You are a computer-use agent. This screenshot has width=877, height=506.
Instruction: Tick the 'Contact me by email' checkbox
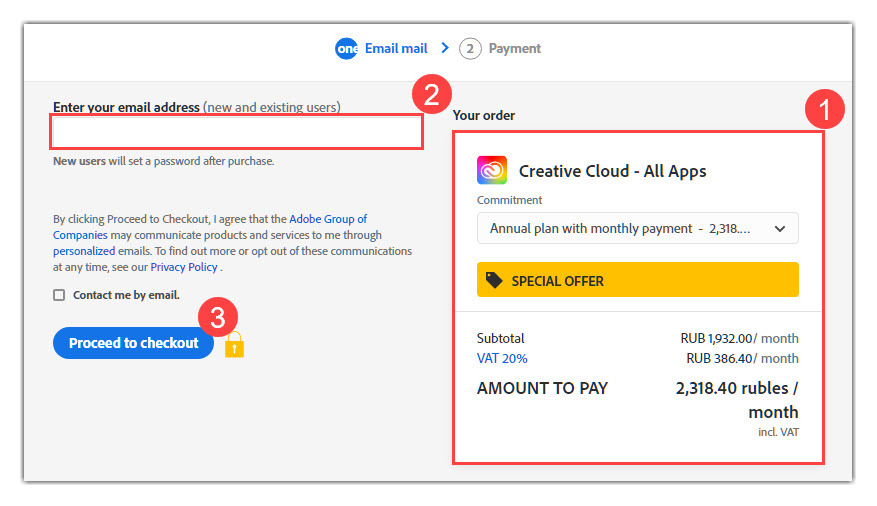coord(59,295)
